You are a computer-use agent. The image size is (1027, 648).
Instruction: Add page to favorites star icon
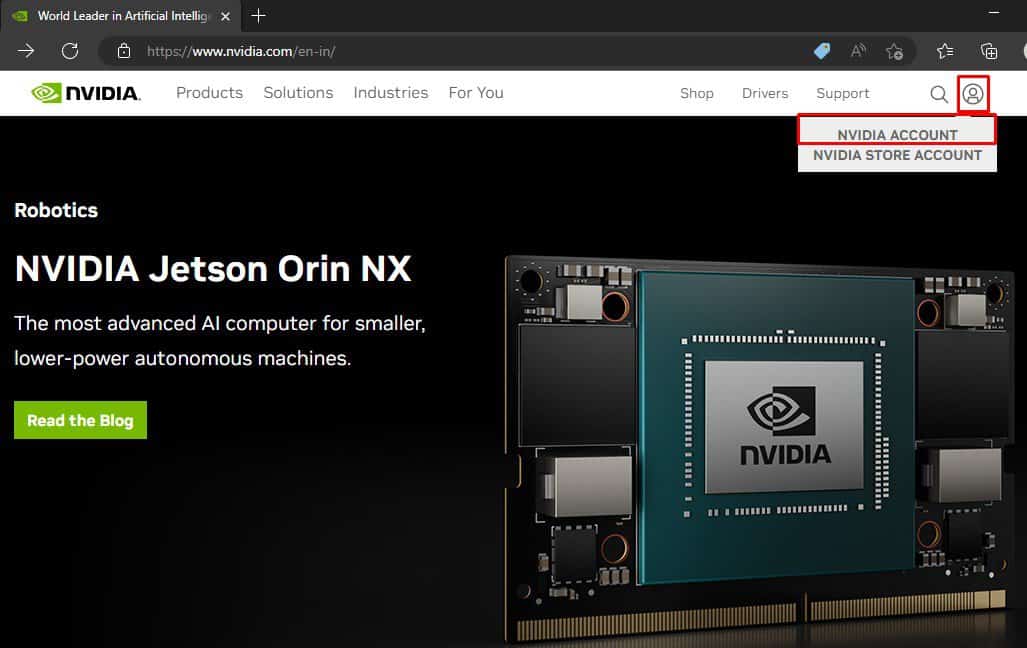894,51
